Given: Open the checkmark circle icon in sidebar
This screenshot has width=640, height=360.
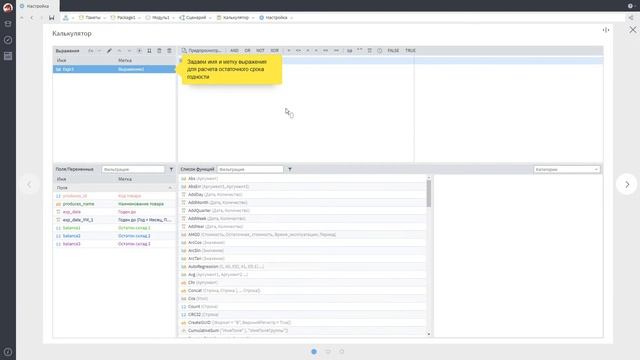Looking at the screenshot, I should (x=8, y=40).
